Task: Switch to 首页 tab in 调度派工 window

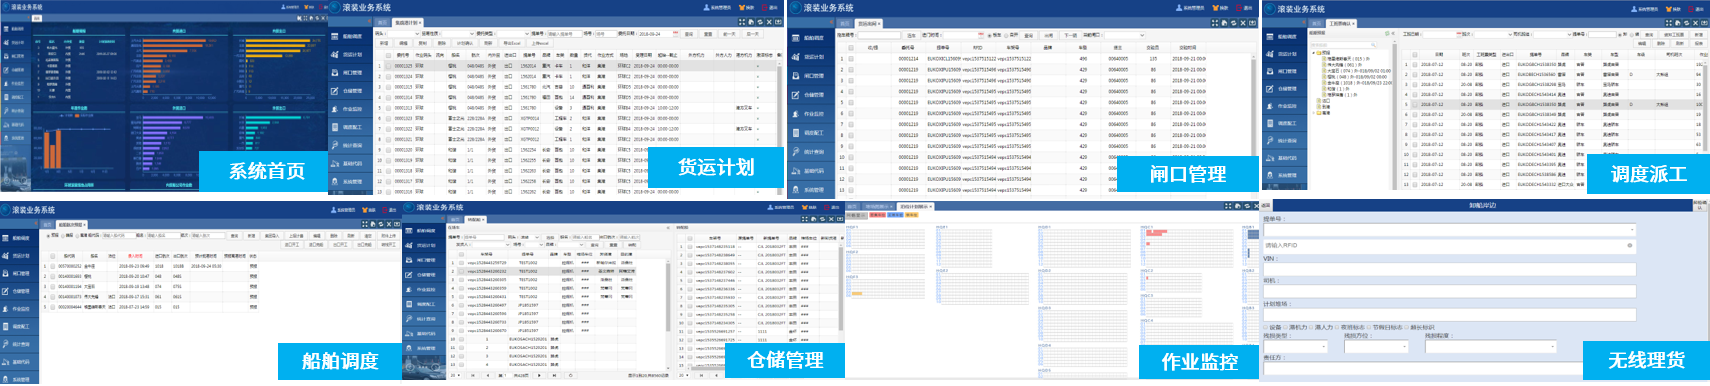Action: pyautogui.click(x=1316, y=23)
